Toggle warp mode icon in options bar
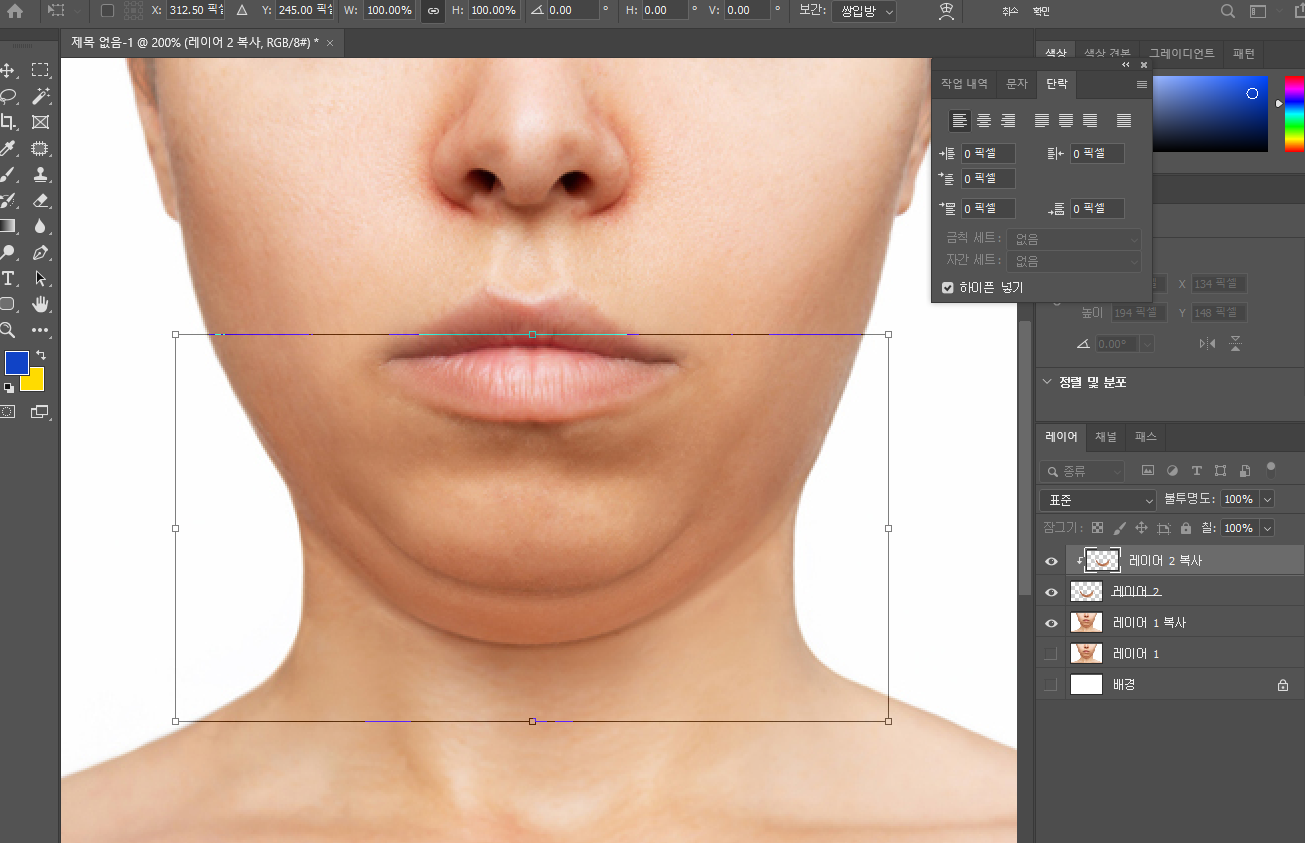Image resolution: width=1305 pixels, height=843 pixels. pos(946,11)
